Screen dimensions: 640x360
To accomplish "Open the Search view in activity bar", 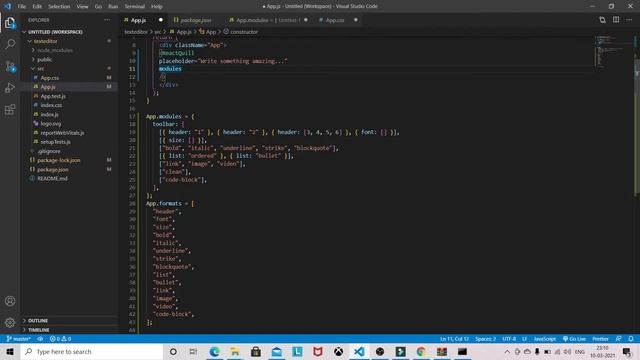I will (10, 44).
